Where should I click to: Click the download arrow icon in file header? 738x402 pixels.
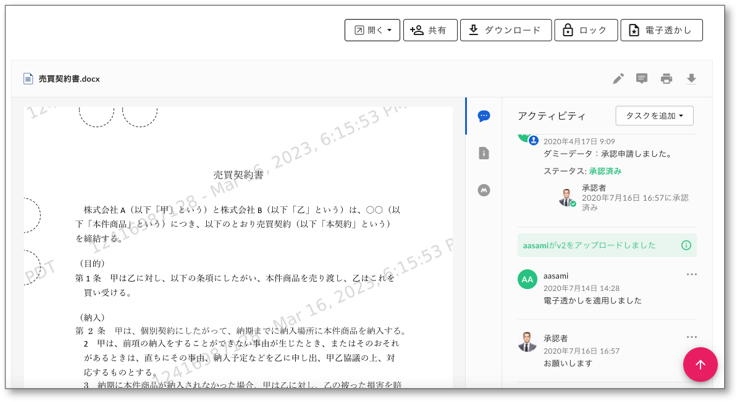point(691,79)
